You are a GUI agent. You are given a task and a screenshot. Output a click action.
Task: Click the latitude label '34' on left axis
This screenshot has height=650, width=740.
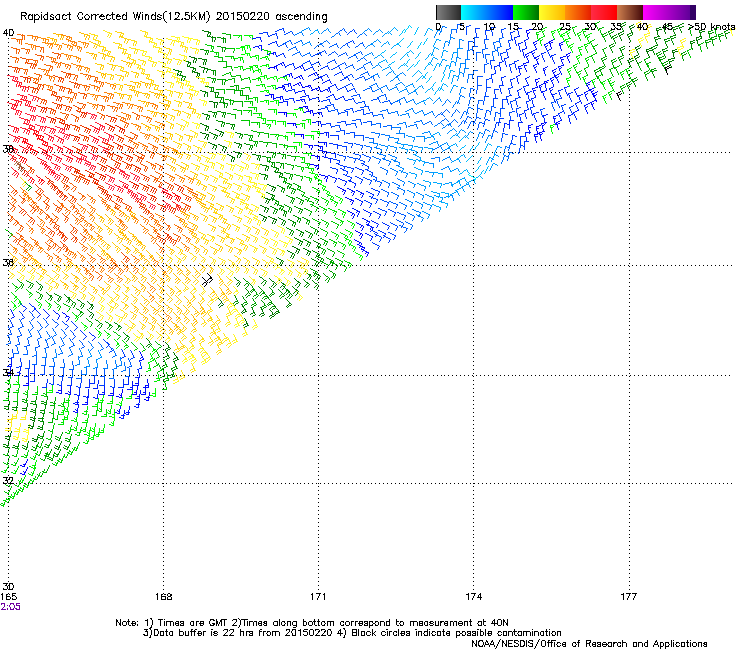pyautogui.click(x=8, y=372)
